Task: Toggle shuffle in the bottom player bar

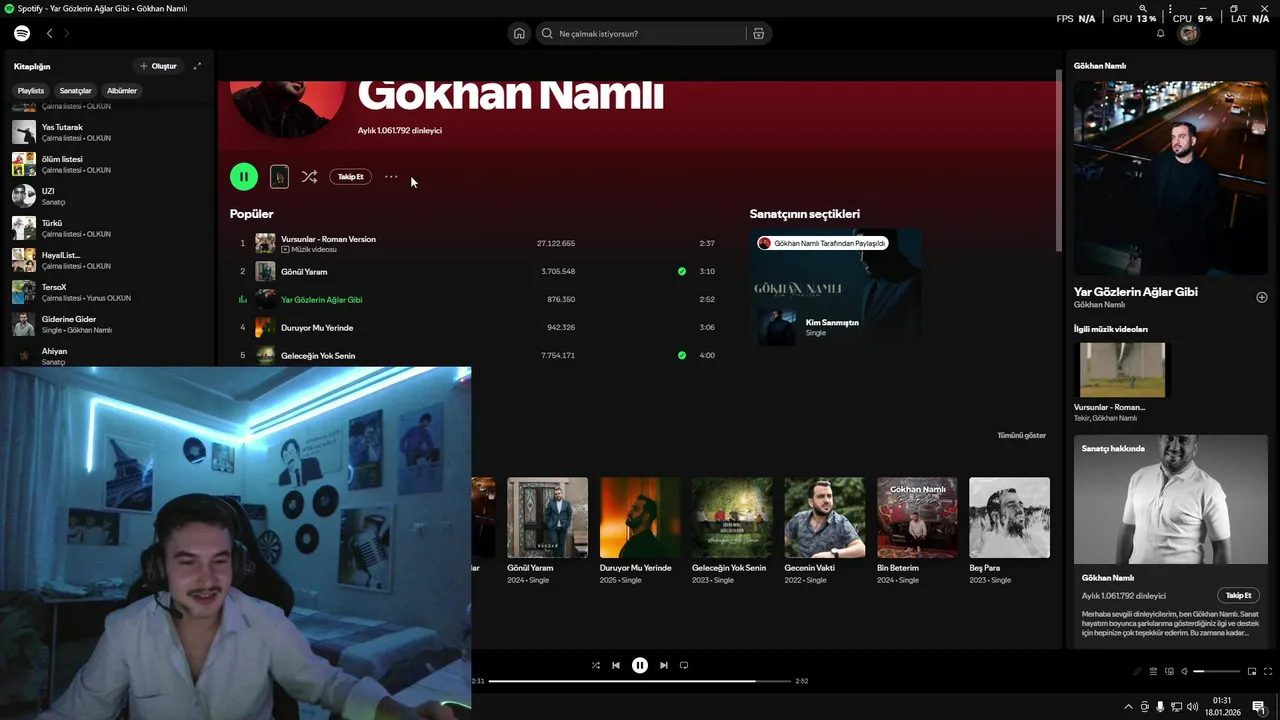Action: pos(596,665)
